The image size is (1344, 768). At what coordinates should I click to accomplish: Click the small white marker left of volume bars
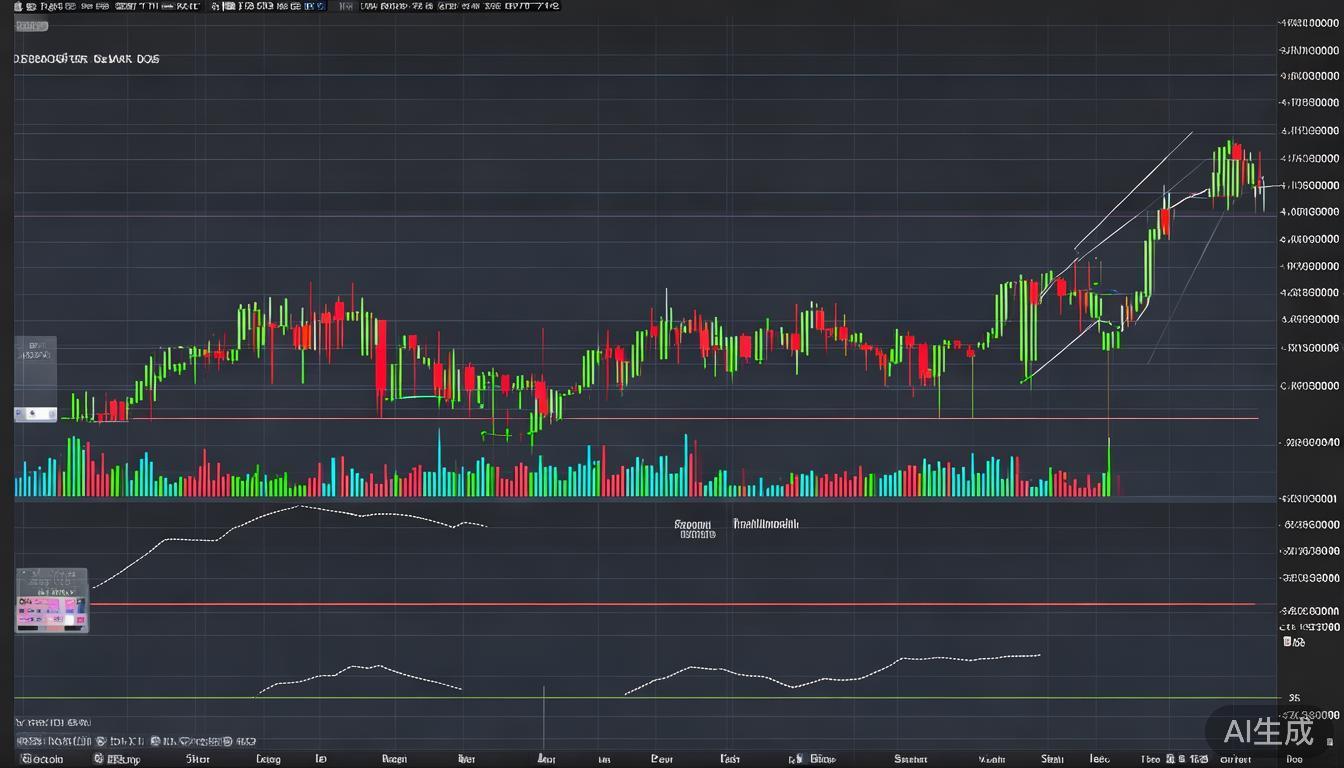click(34, 413)
